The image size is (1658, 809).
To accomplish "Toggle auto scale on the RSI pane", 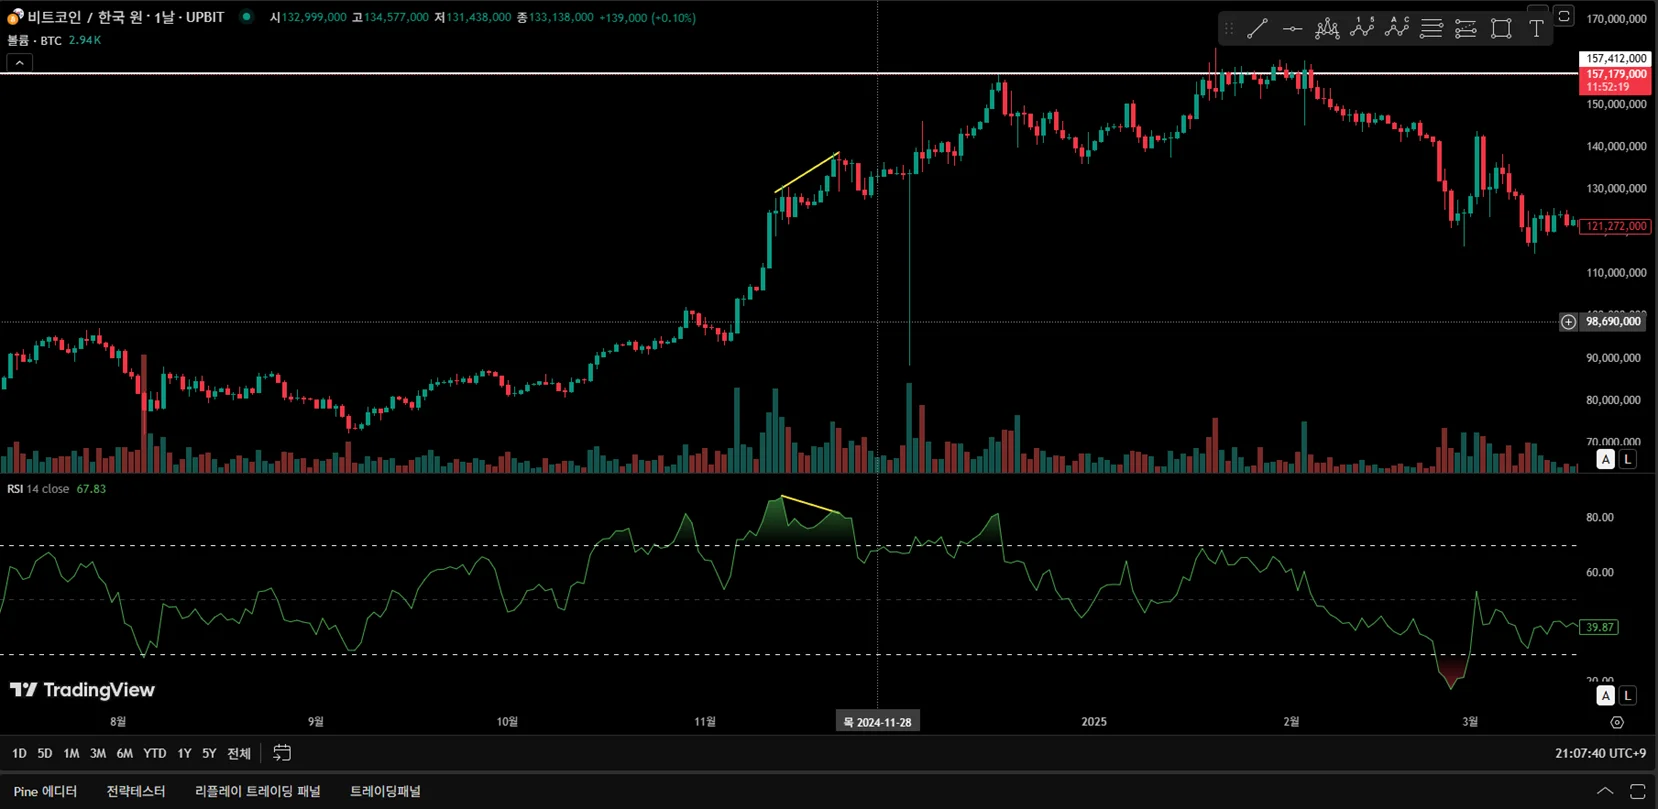I will click(1605, 695).
